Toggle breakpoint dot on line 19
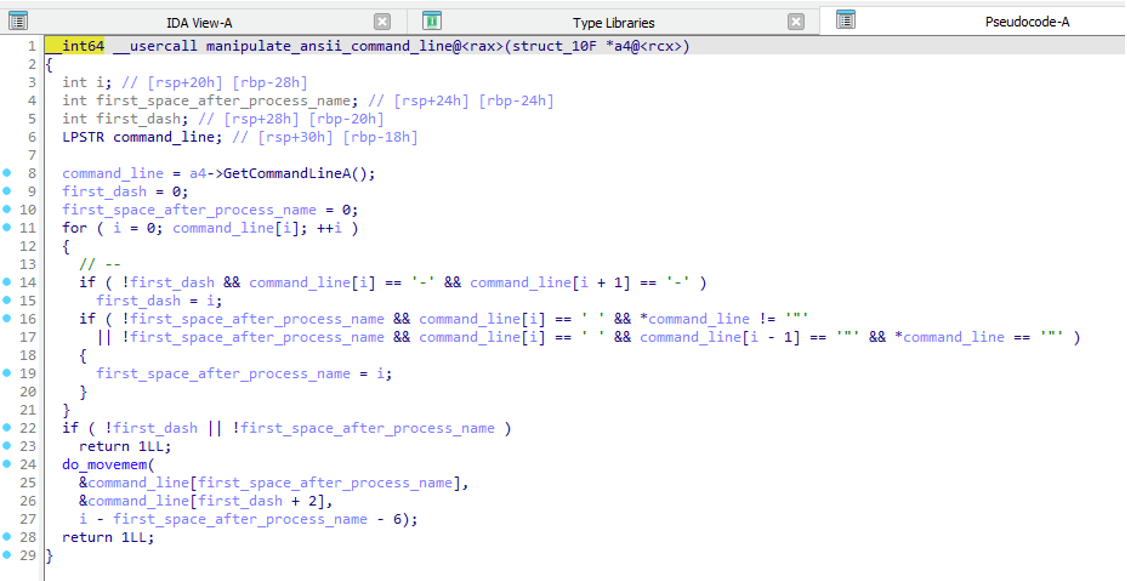Image resolution: width=1127 pixels, height=581 pixels. pos(7,372)
